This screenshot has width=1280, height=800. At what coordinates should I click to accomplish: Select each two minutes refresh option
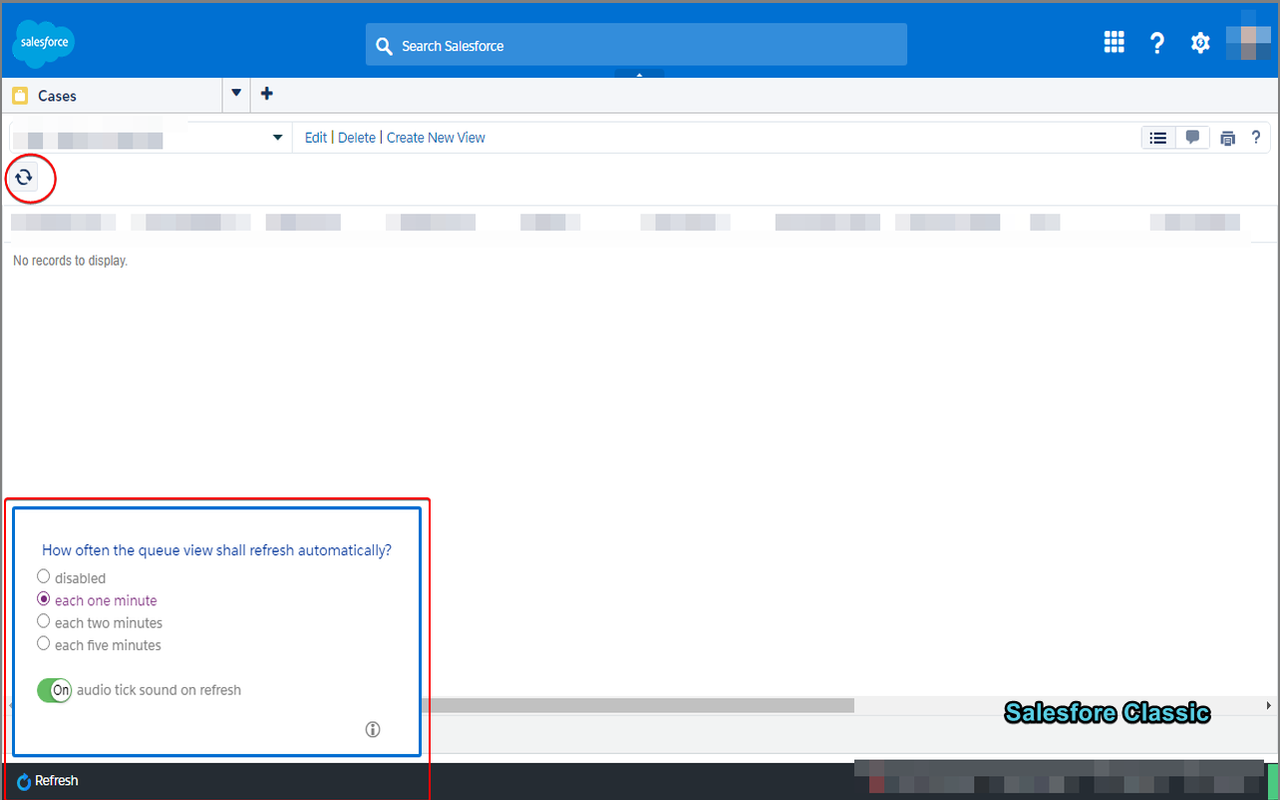point(43,622)
